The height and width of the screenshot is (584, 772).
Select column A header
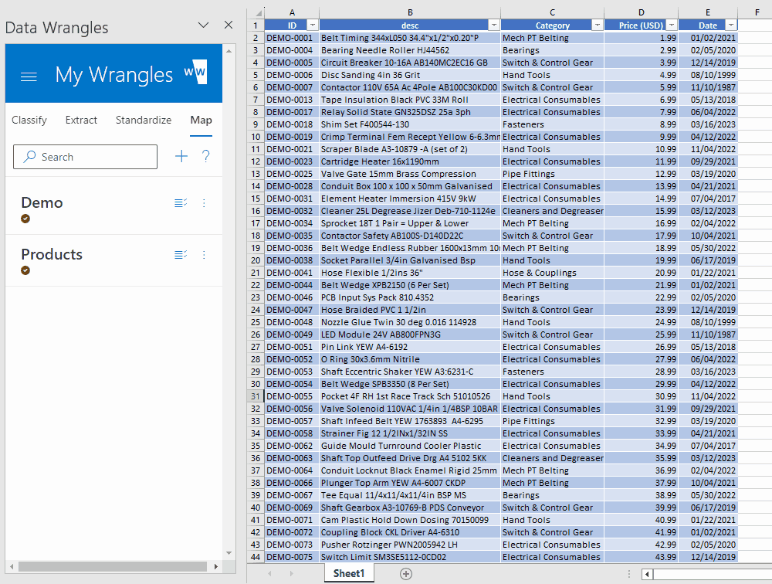click(292, 12)
